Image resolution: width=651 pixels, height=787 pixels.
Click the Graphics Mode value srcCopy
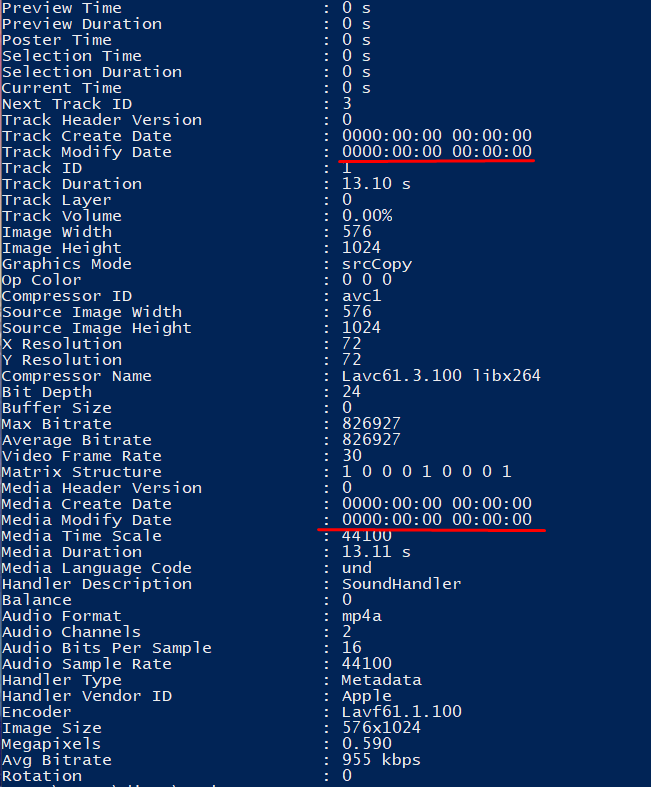(x=376, y=264)
